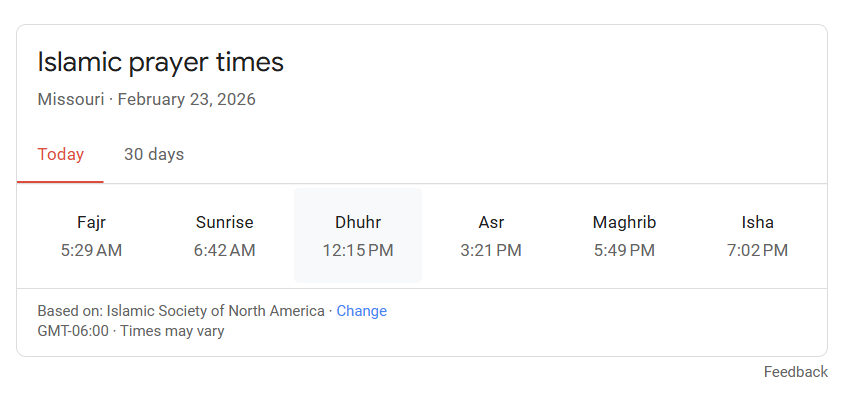Select the highlighted Dhuhr label
This screenshot has height=414, width=866.
[x=357, y=223]
